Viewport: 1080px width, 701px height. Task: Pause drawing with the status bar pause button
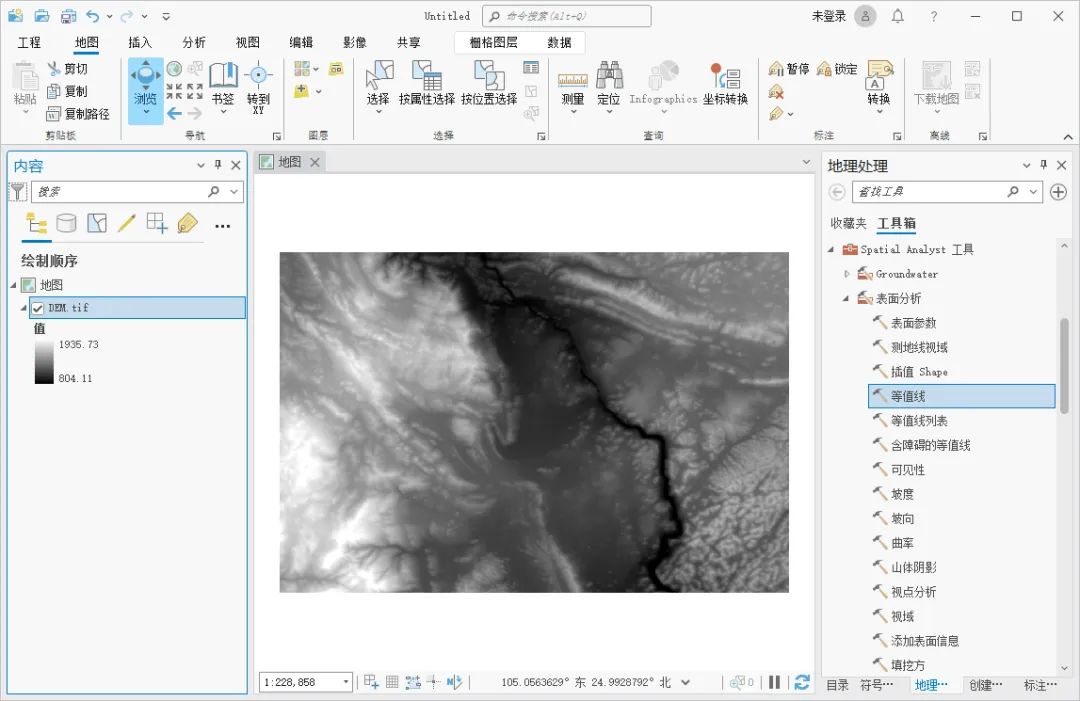[774, 682]
